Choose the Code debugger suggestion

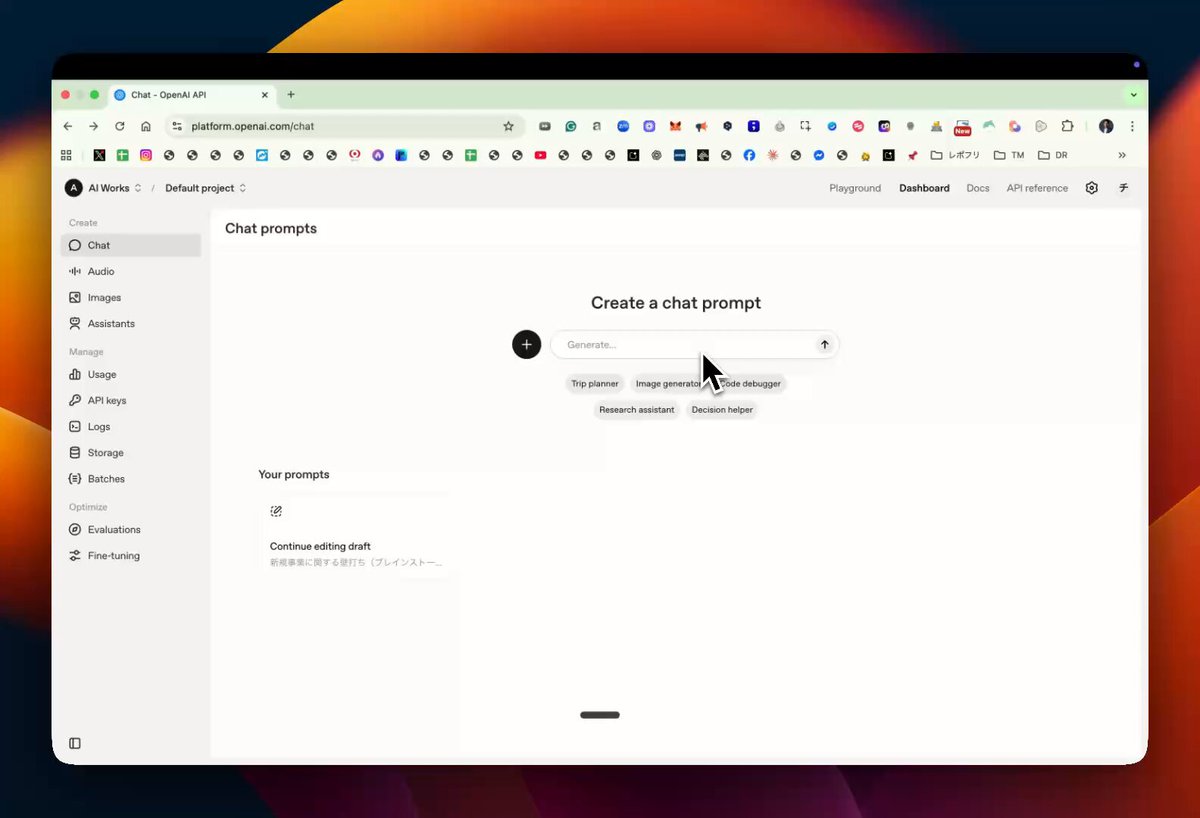[750, 383]
